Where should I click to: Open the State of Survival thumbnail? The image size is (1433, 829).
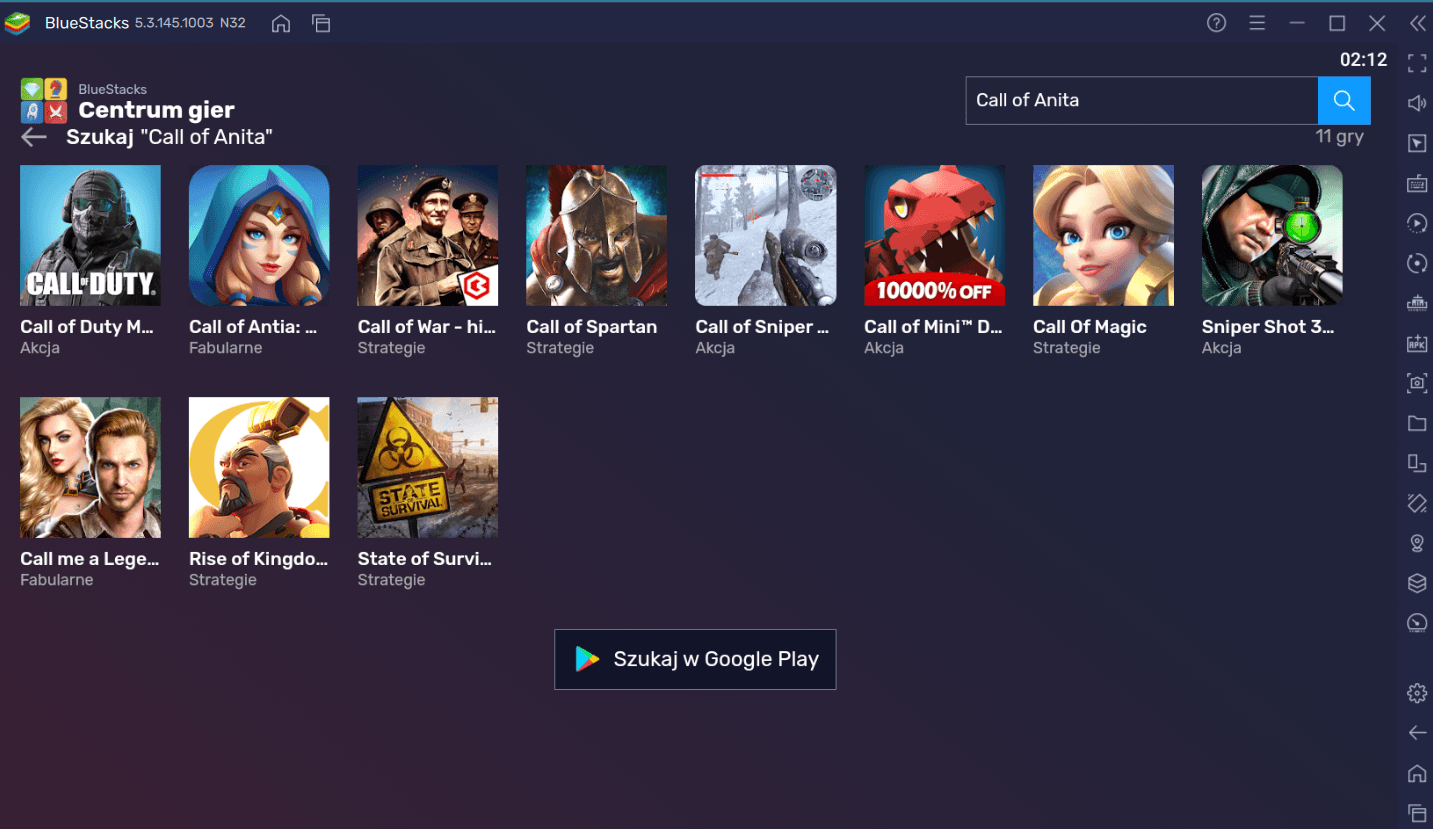(428, 467)
